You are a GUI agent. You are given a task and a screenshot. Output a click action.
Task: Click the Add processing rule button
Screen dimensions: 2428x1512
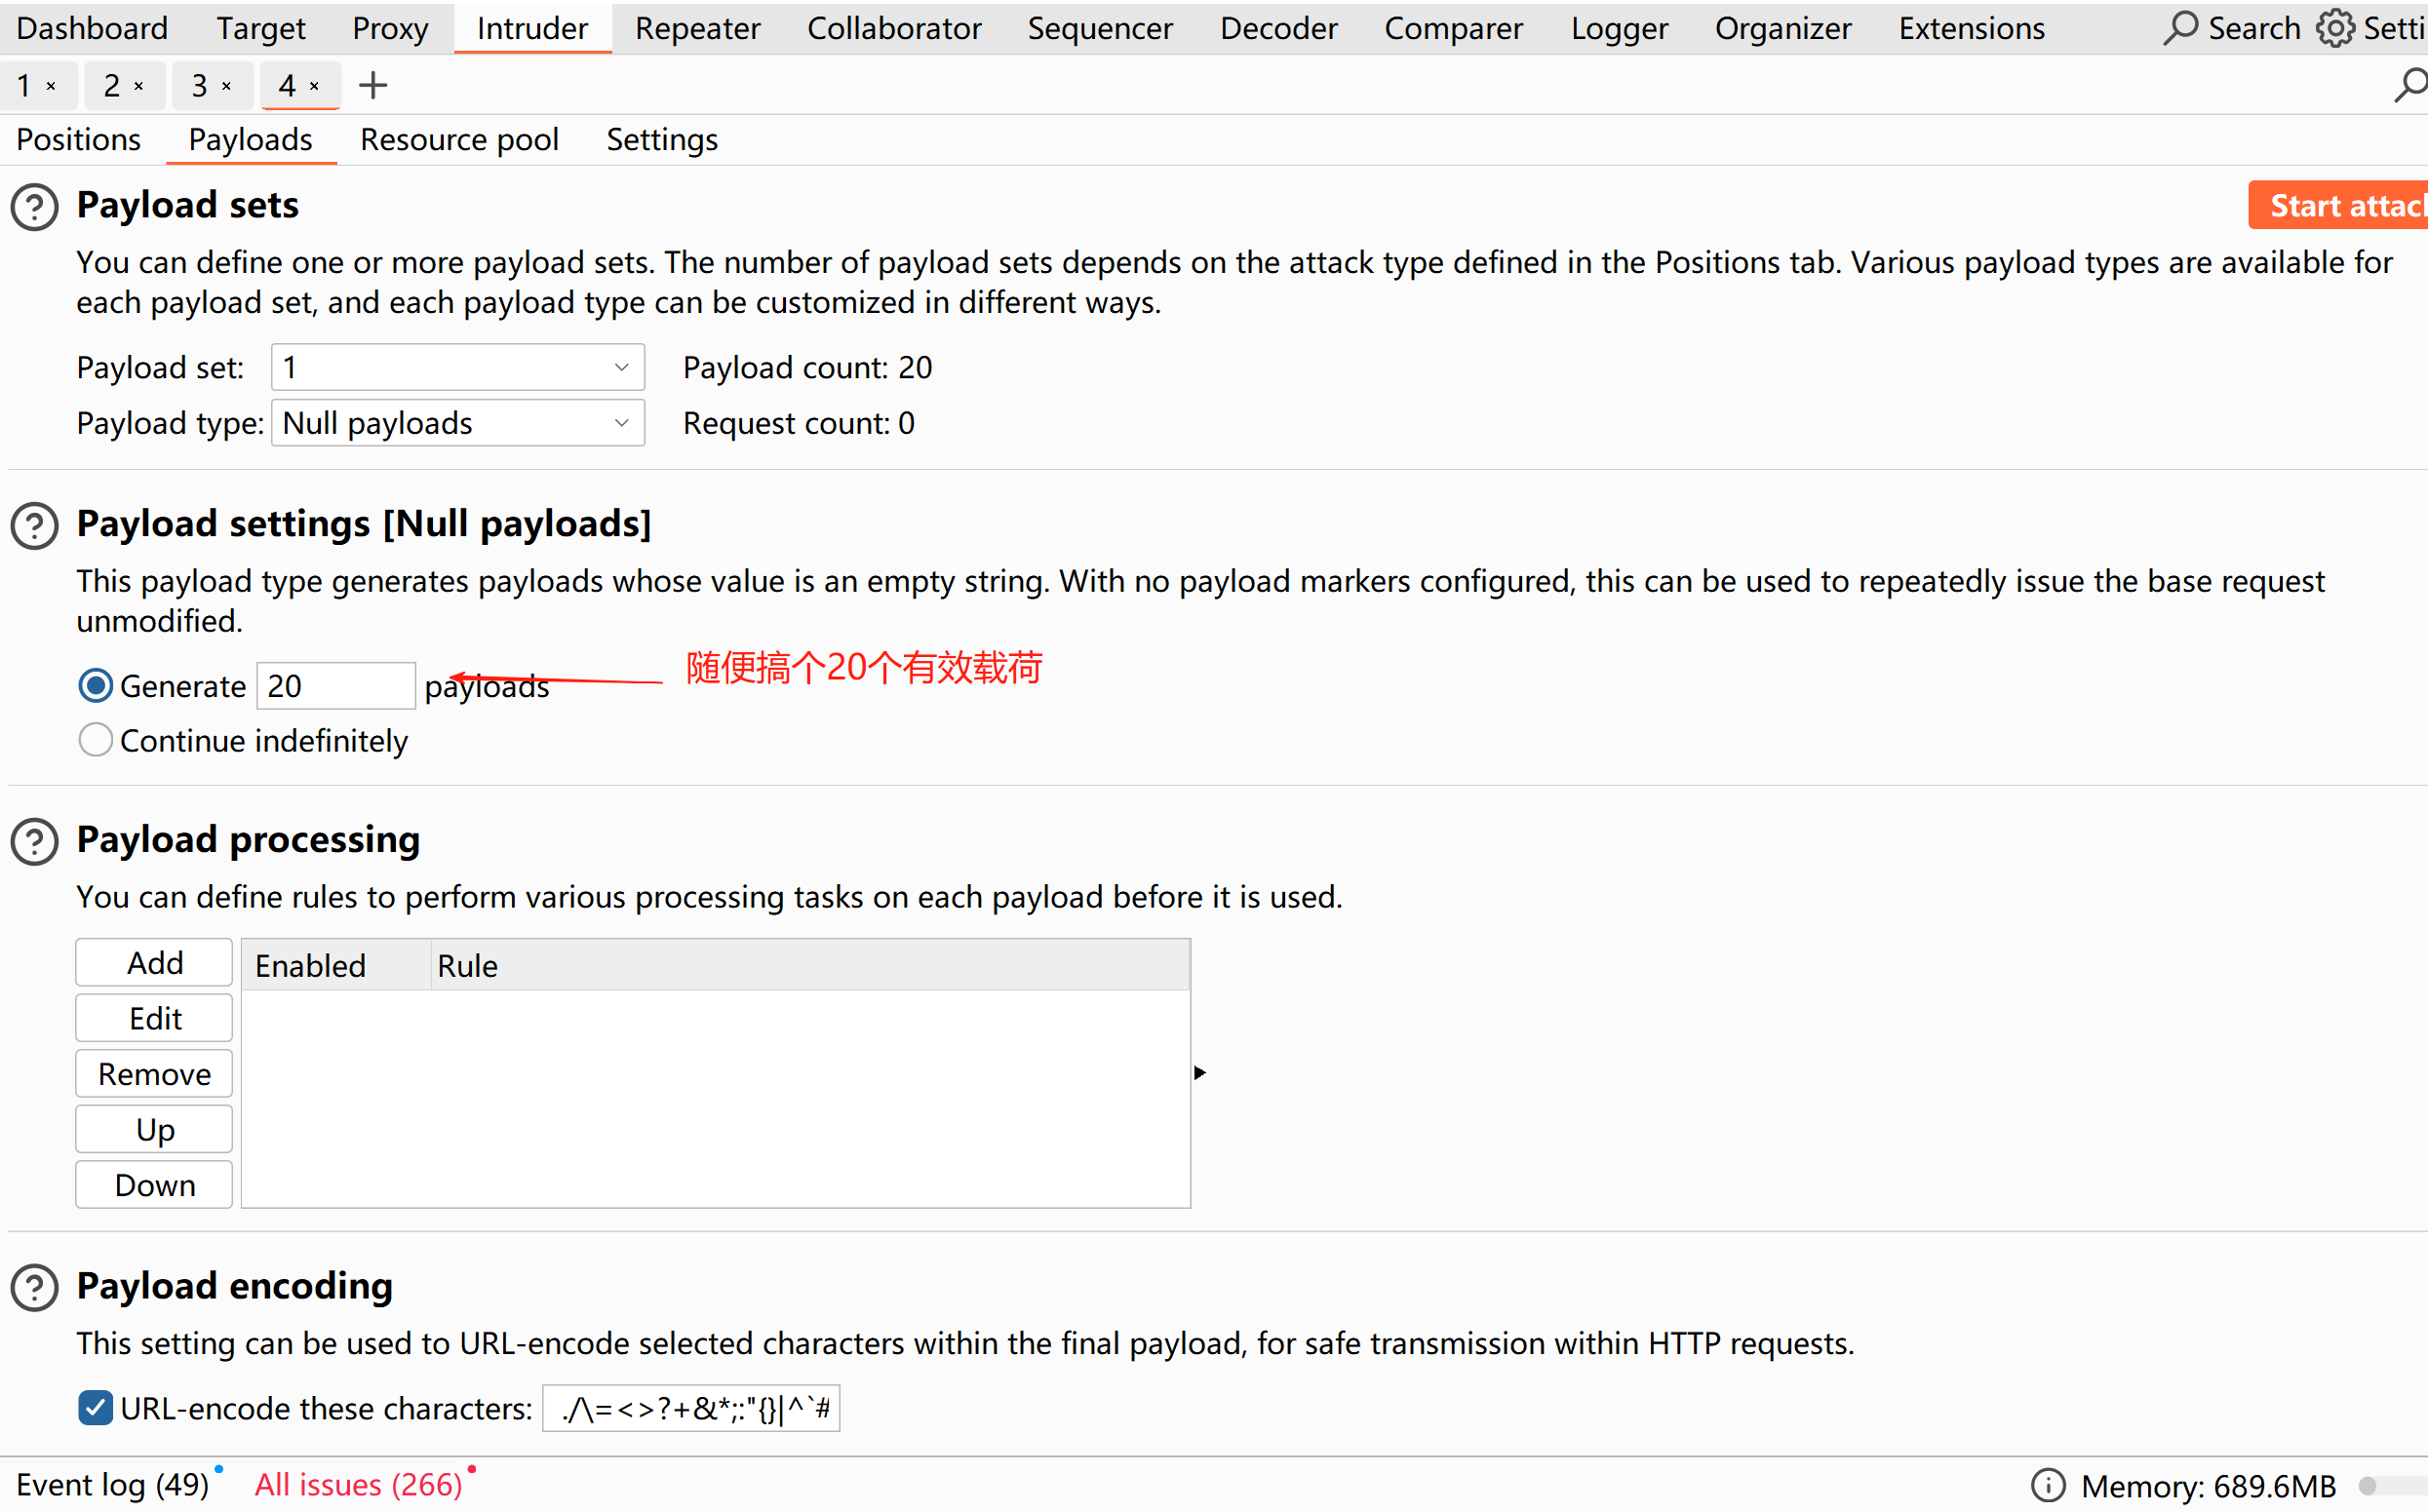pos(154,963)
